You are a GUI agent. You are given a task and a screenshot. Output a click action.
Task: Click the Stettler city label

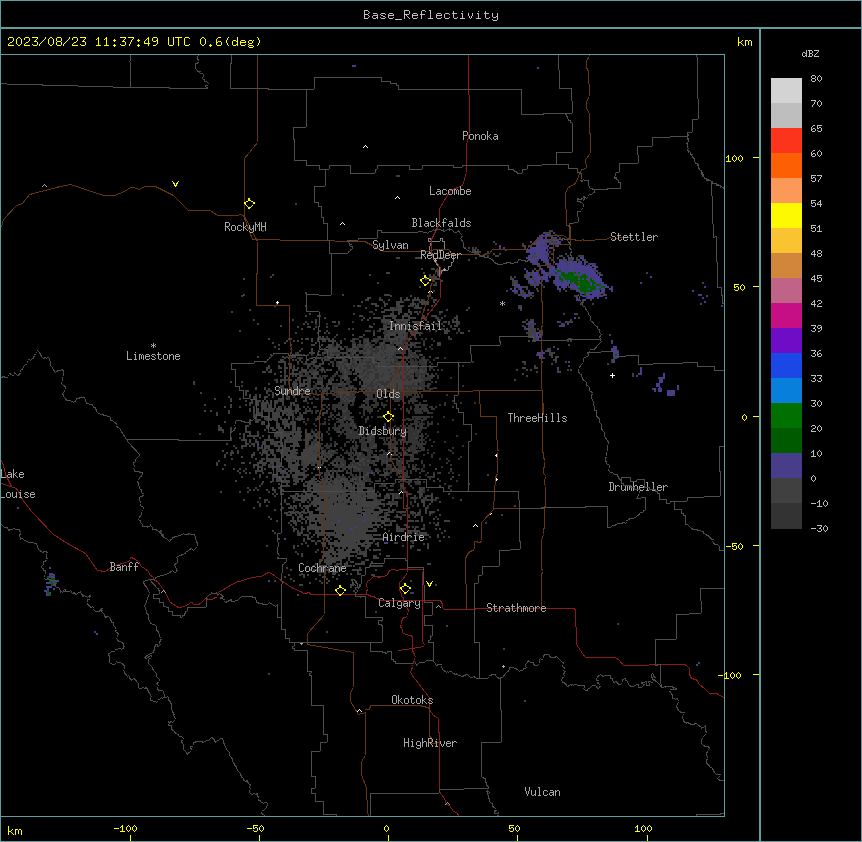(634, 237)
